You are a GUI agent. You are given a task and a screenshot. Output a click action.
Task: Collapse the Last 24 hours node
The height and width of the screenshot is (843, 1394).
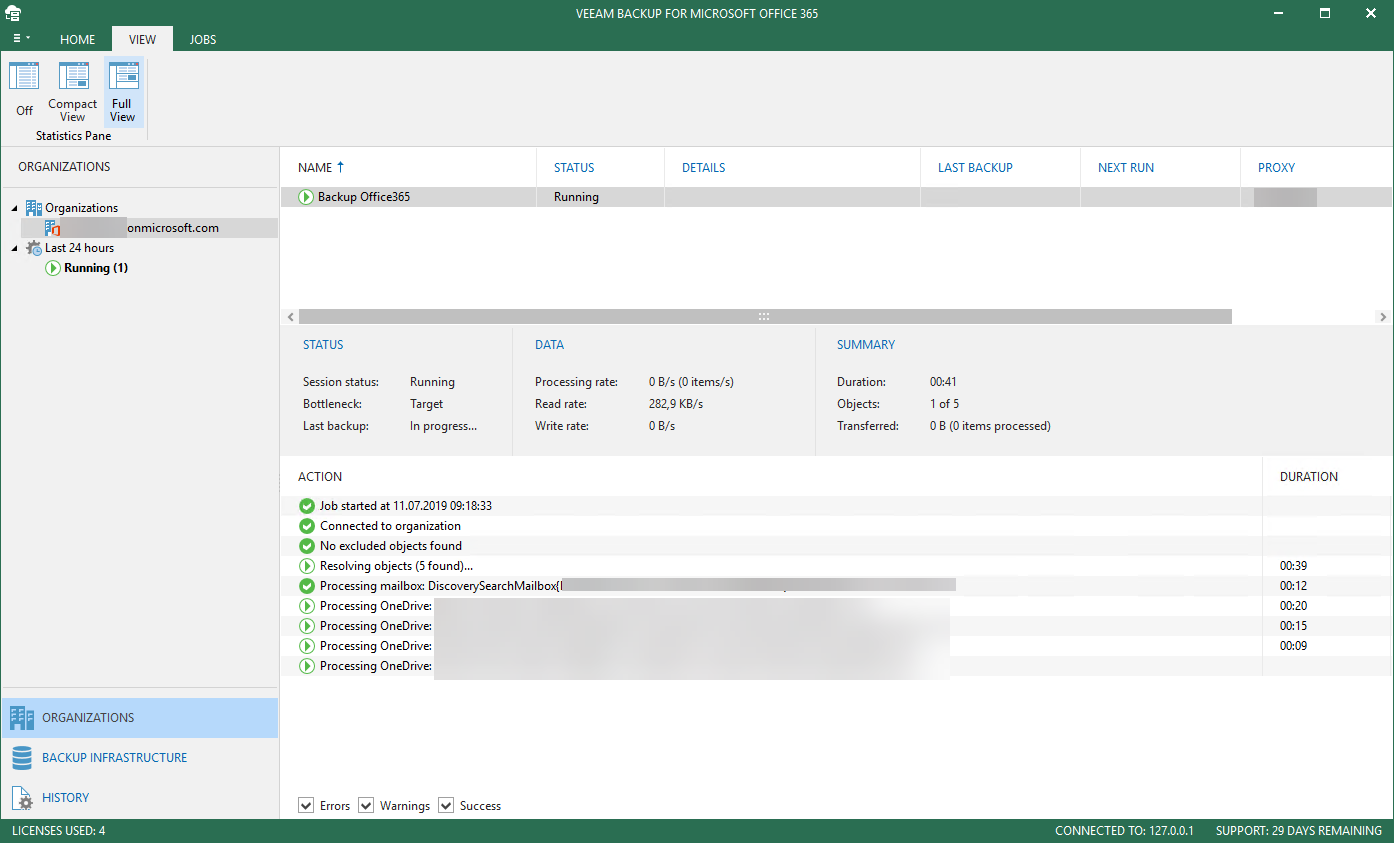15,248
